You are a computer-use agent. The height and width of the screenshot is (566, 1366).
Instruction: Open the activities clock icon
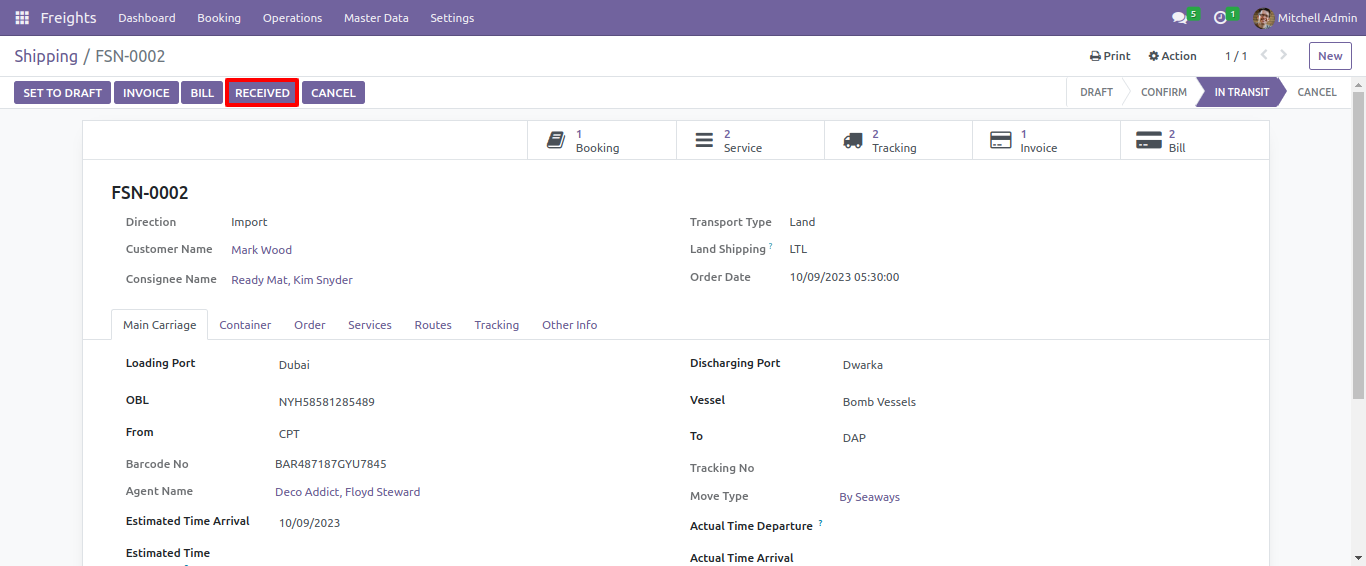click(x=1220, y=18)
